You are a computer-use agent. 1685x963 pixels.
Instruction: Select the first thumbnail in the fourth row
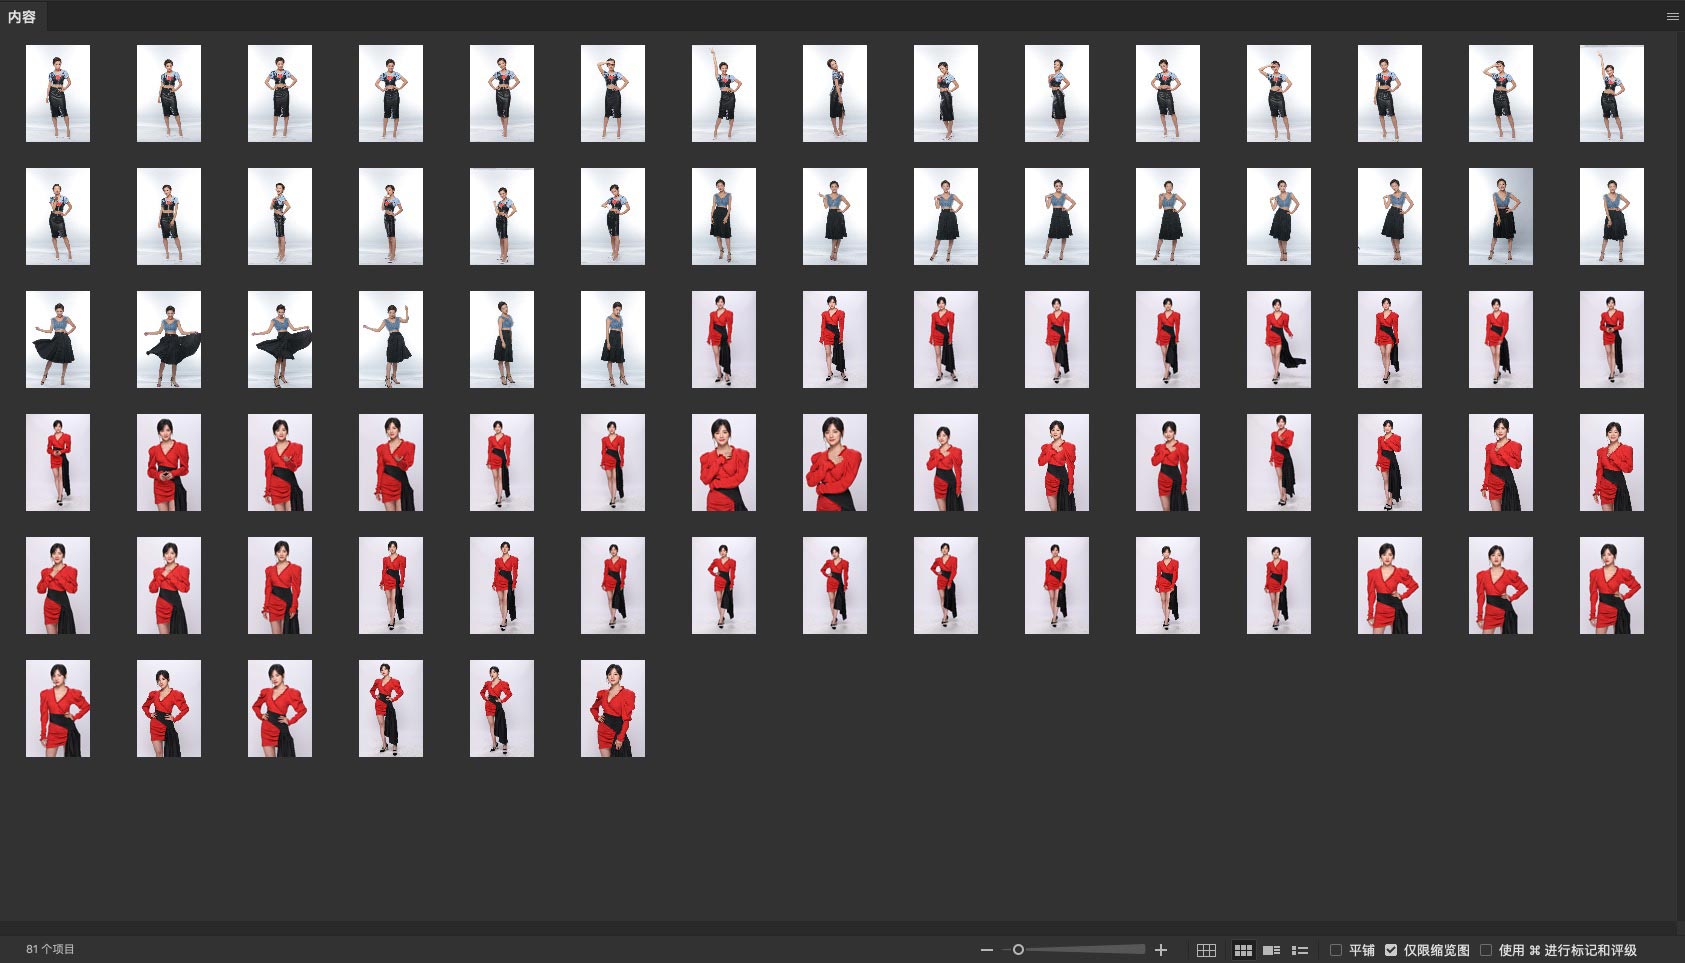(x=58, y=462)
